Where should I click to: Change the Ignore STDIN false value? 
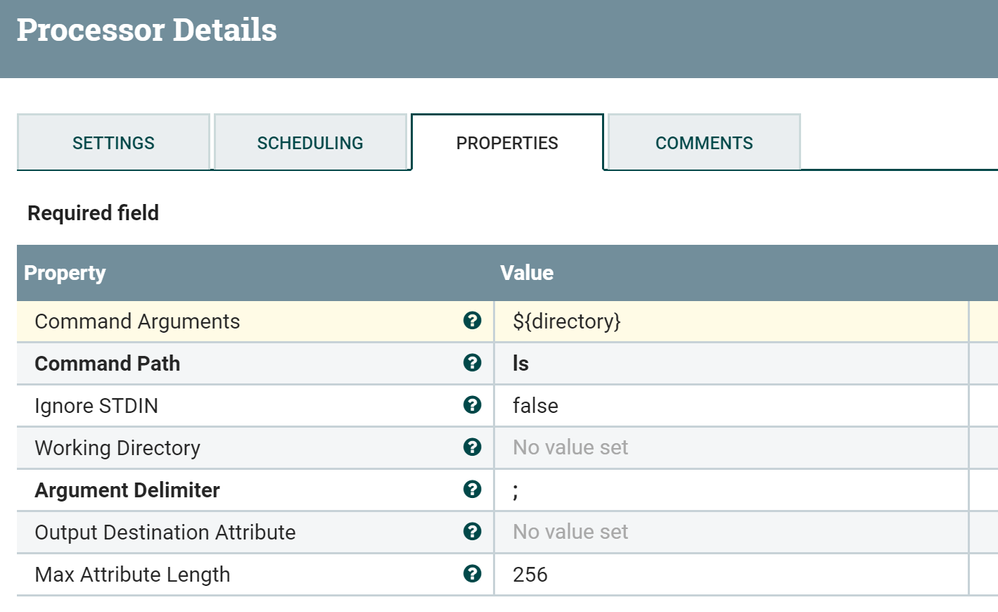pyautogui.click(x=535, y=406)
